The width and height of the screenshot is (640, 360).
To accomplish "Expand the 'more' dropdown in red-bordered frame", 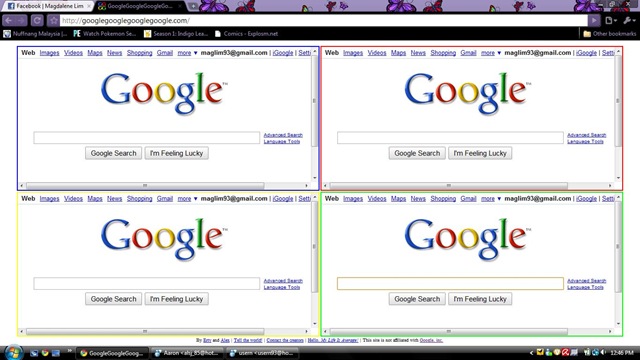I will coord(491,53).
